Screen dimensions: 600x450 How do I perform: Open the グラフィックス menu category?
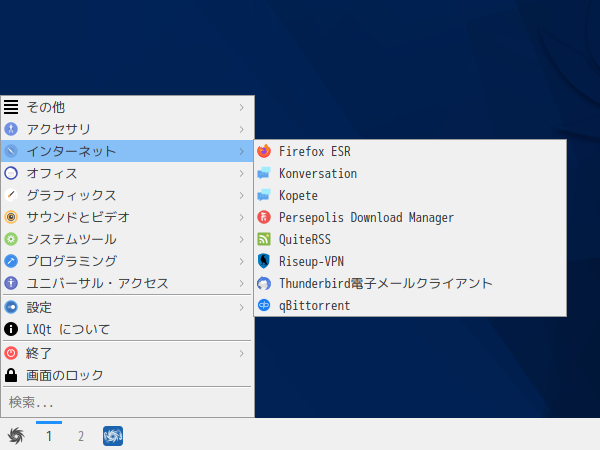coord(127,195)
